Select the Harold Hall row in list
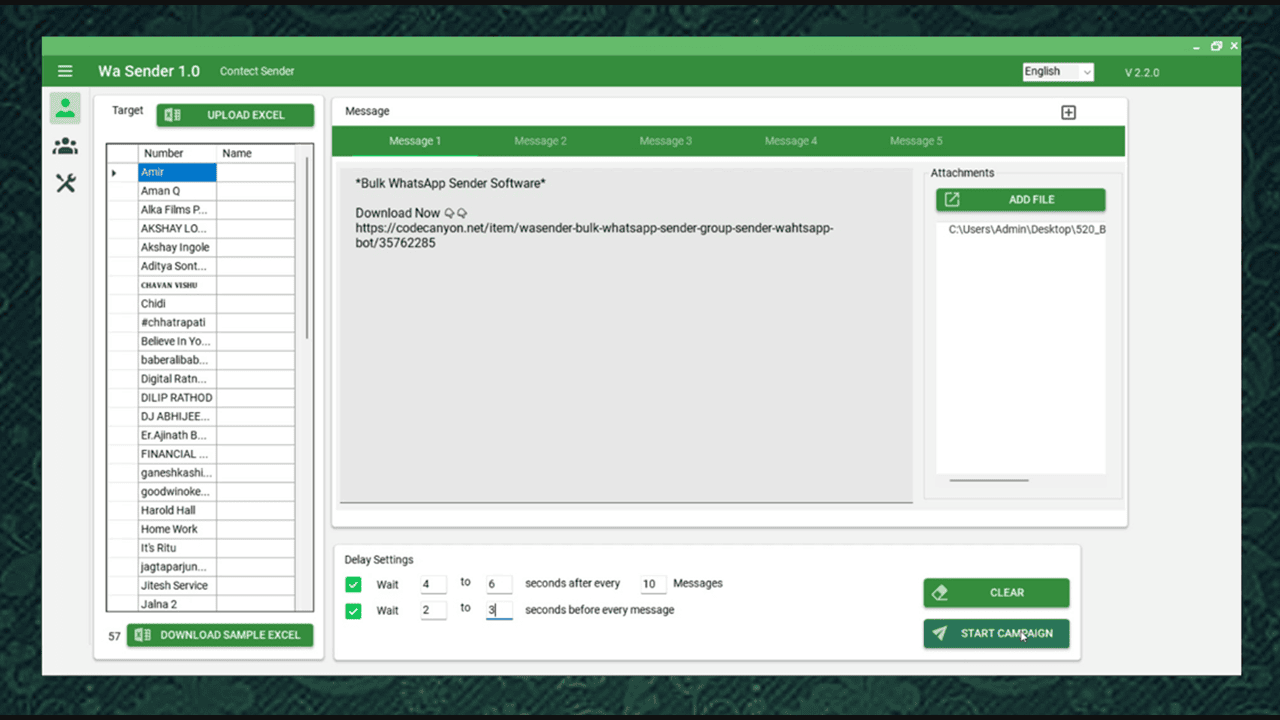Image resolution: width=1280 pixels, height=720 pixels. point(177,510)
